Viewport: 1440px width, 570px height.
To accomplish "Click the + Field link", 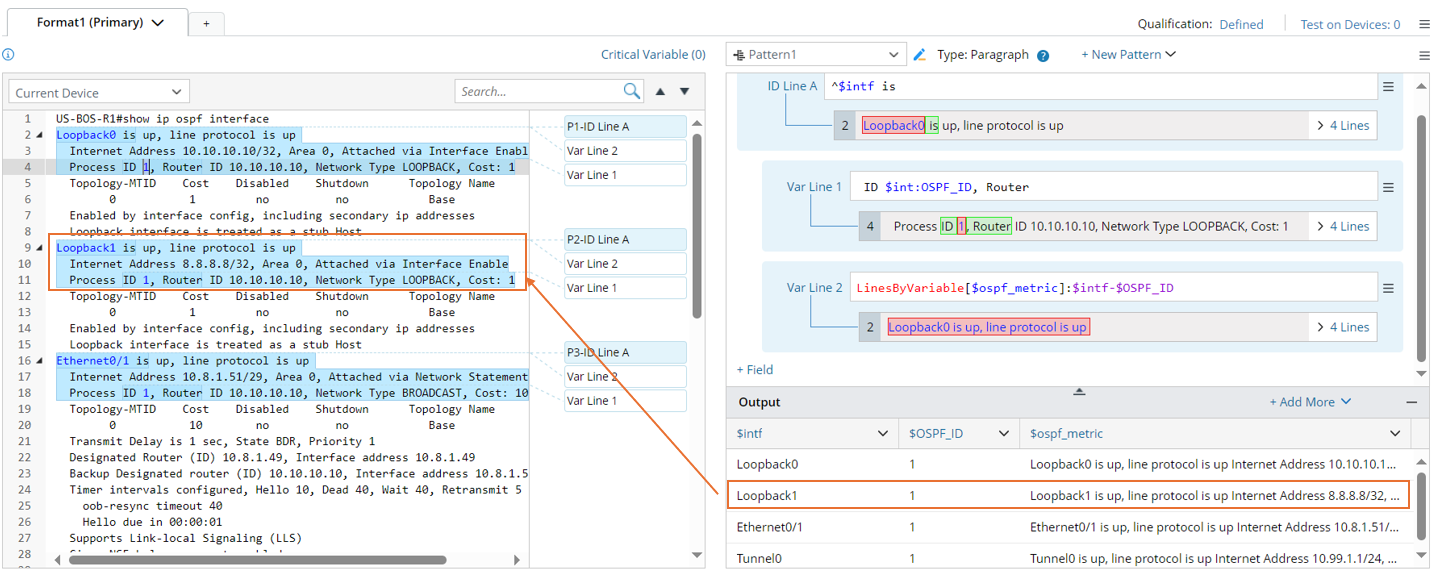I will 755,370.
